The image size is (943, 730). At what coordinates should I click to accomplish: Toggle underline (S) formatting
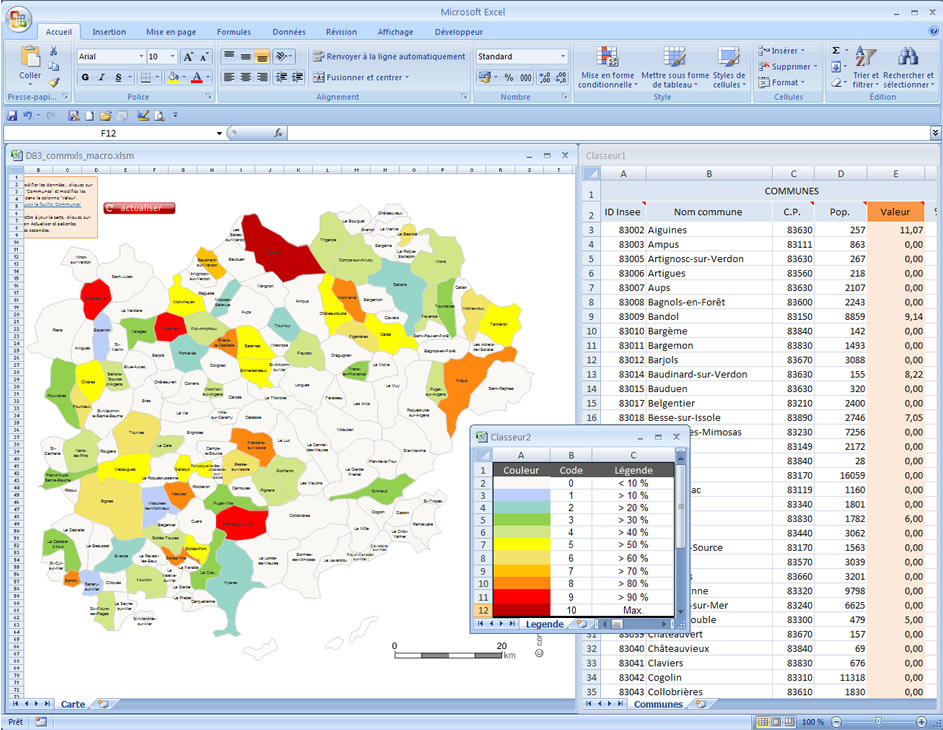click(118, 77)
